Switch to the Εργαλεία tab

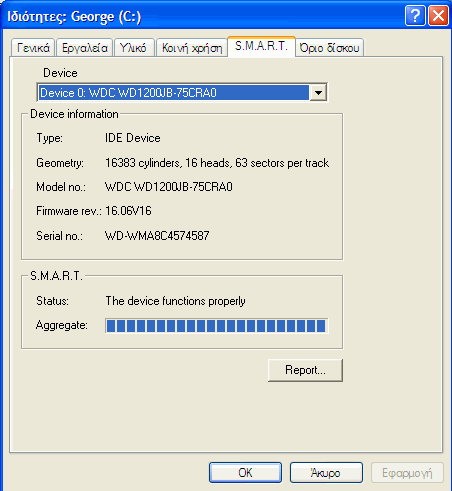(85, 48)
